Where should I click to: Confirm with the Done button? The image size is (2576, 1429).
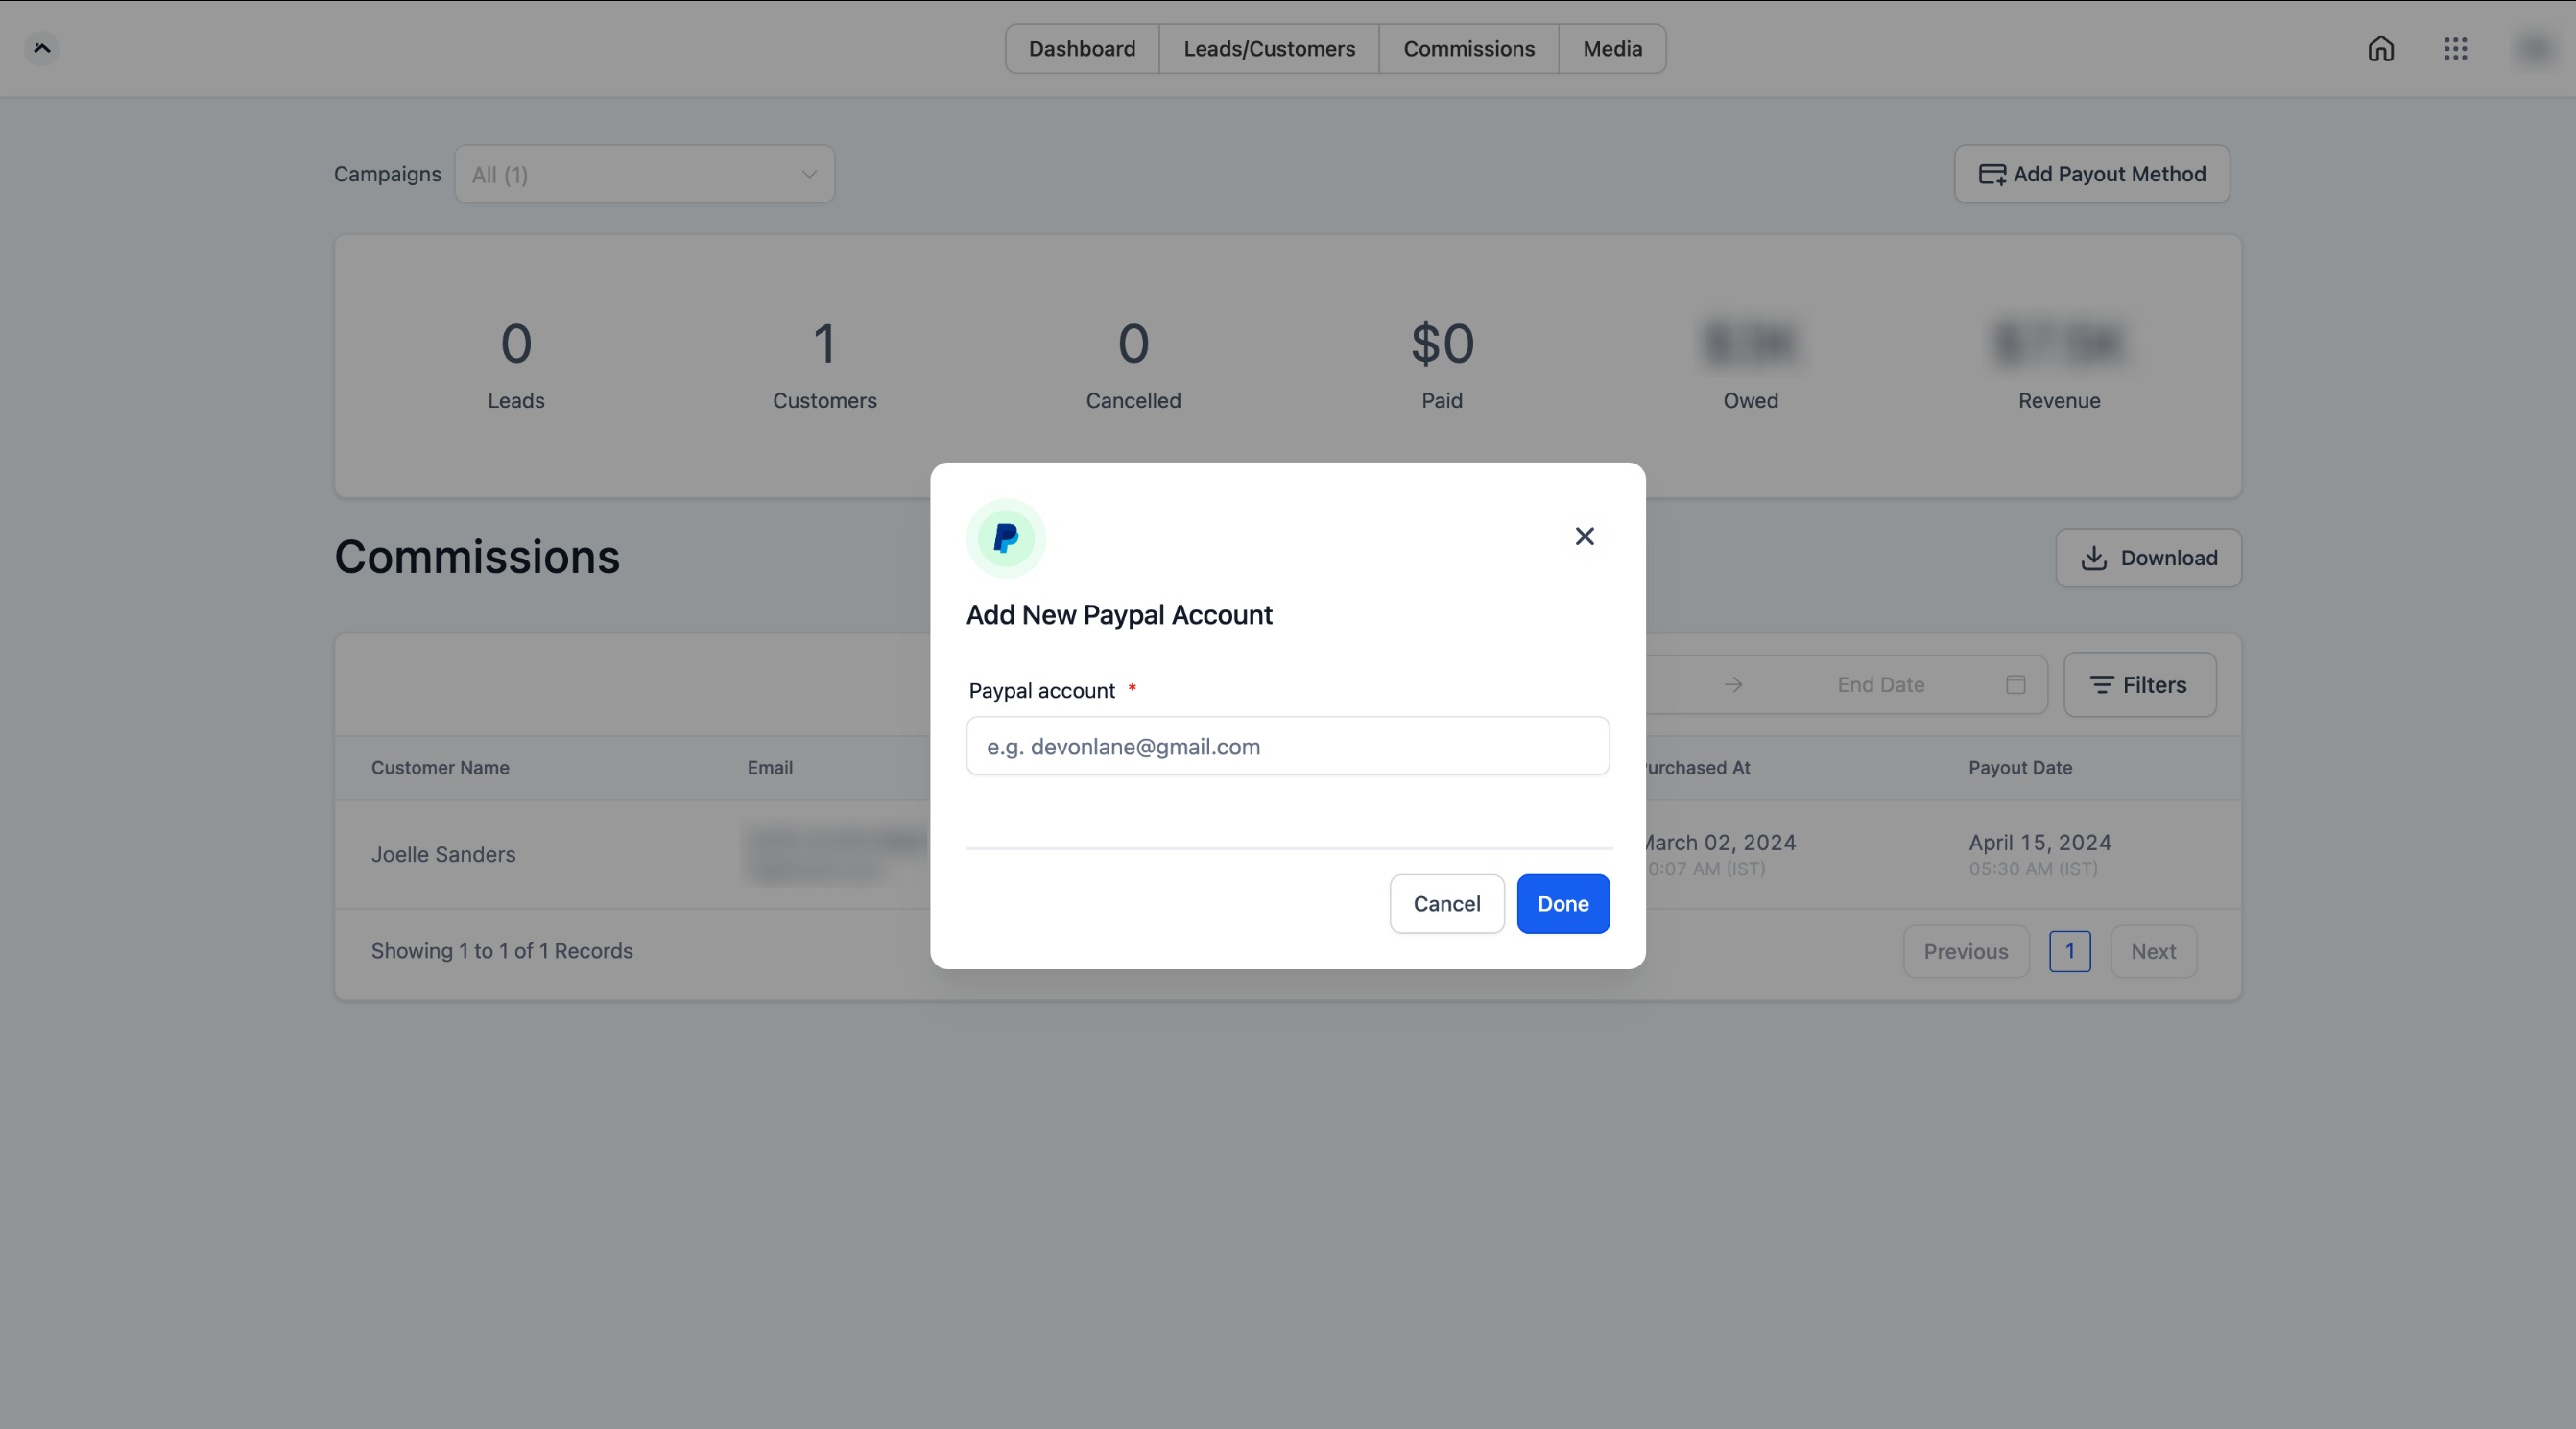(x=1562, y=904)
